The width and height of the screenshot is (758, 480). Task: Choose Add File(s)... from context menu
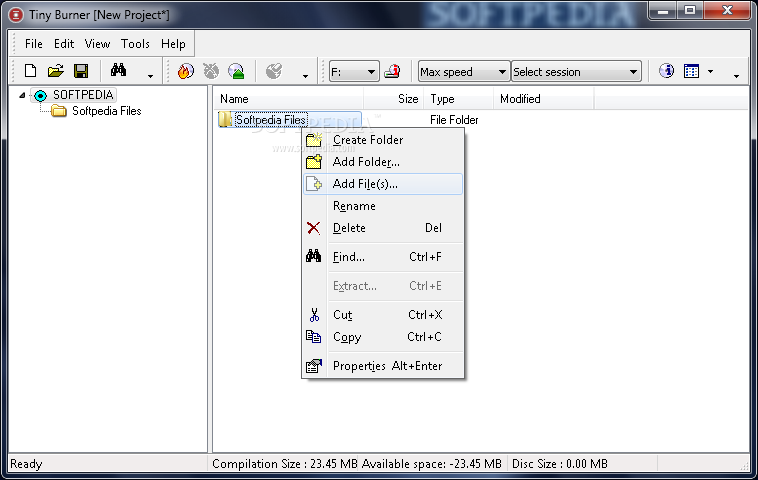[x=383, y=184]
